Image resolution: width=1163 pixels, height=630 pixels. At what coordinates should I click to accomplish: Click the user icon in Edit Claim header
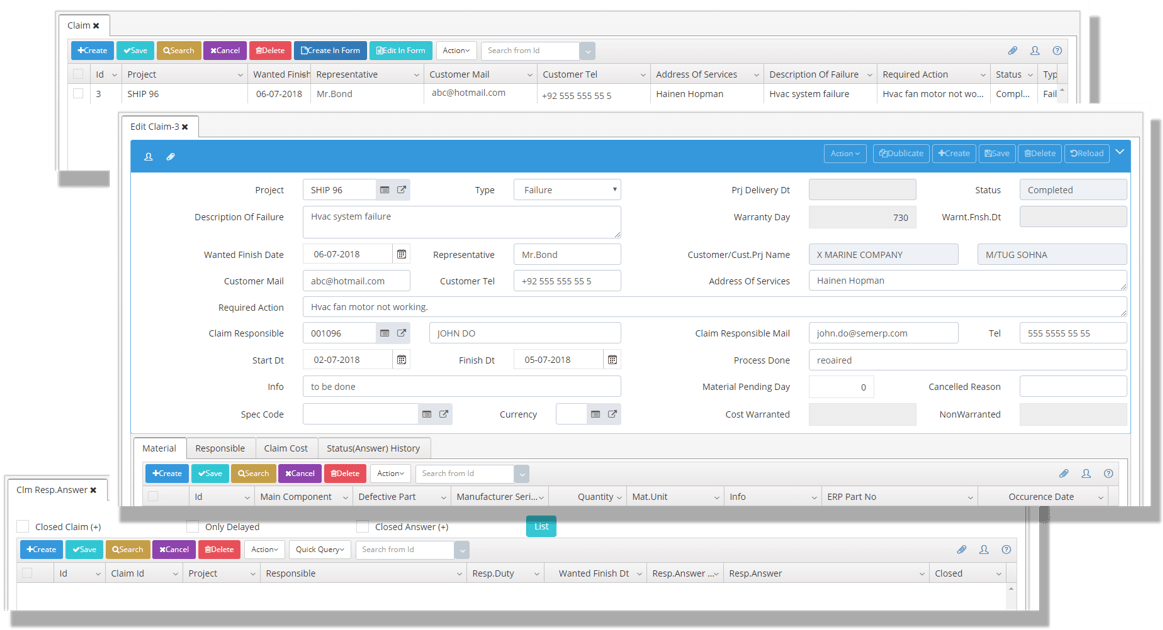click(148, 157)
